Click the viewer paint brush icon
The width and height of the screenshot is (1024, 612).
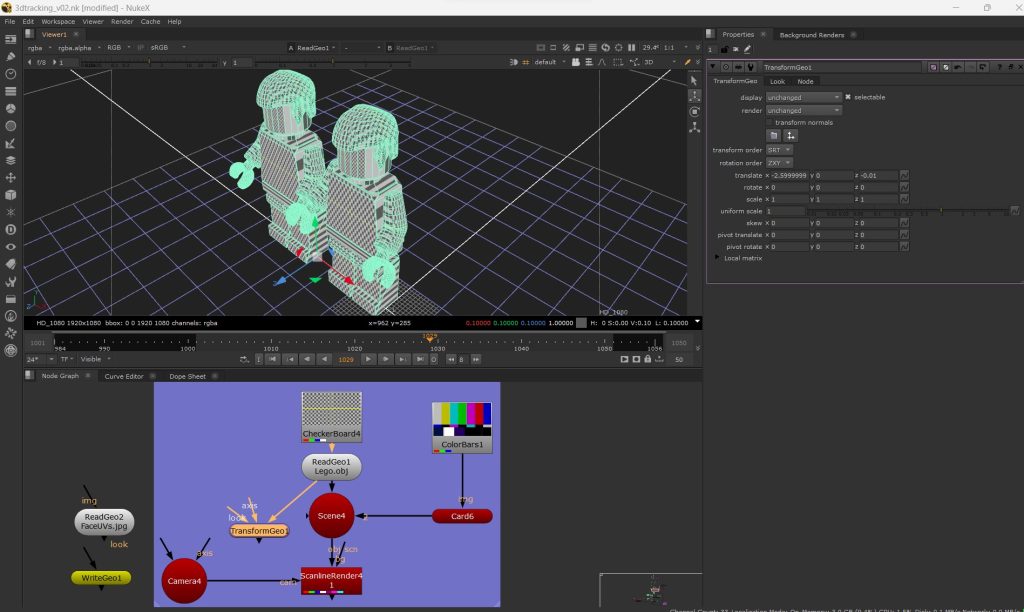point(687,63)
